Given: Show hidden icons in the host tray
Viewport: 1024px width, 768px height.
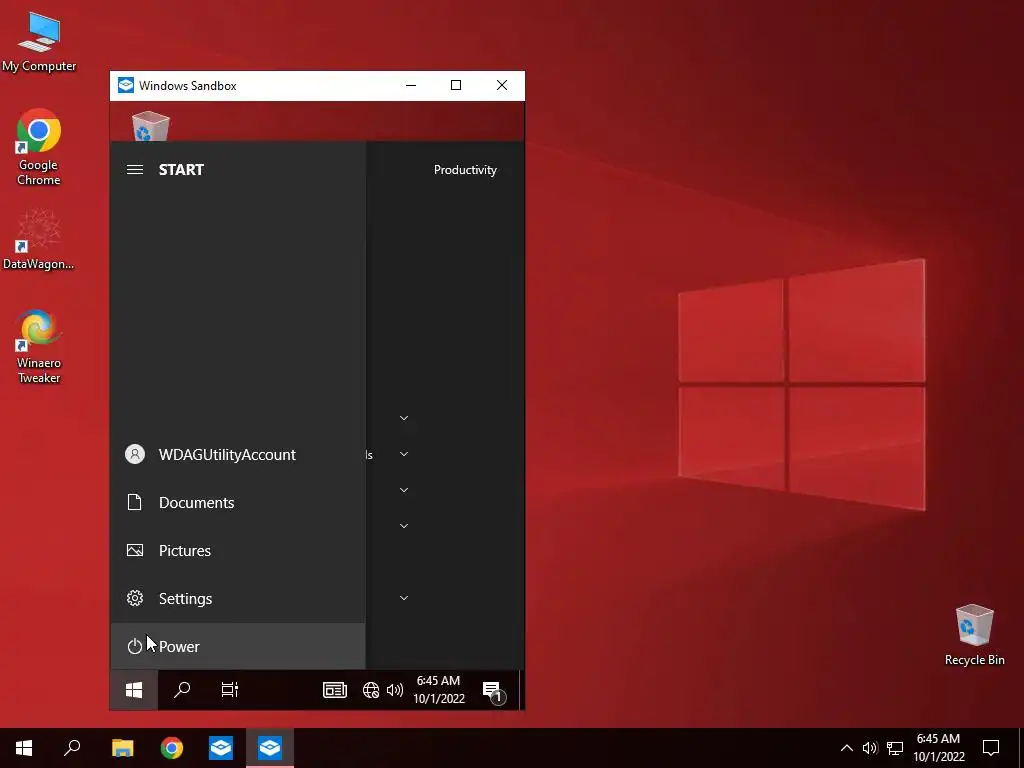Looking at the screenshot, I should pos(846,748).
